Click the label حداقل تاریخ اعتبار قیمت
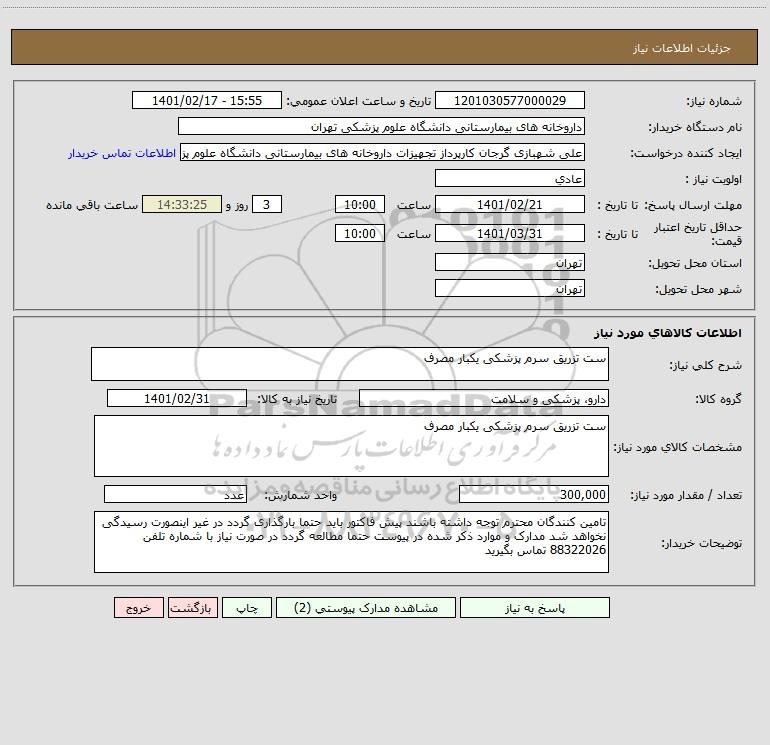The height and width of the screenshot is (745, 770). tap(698, 234)
